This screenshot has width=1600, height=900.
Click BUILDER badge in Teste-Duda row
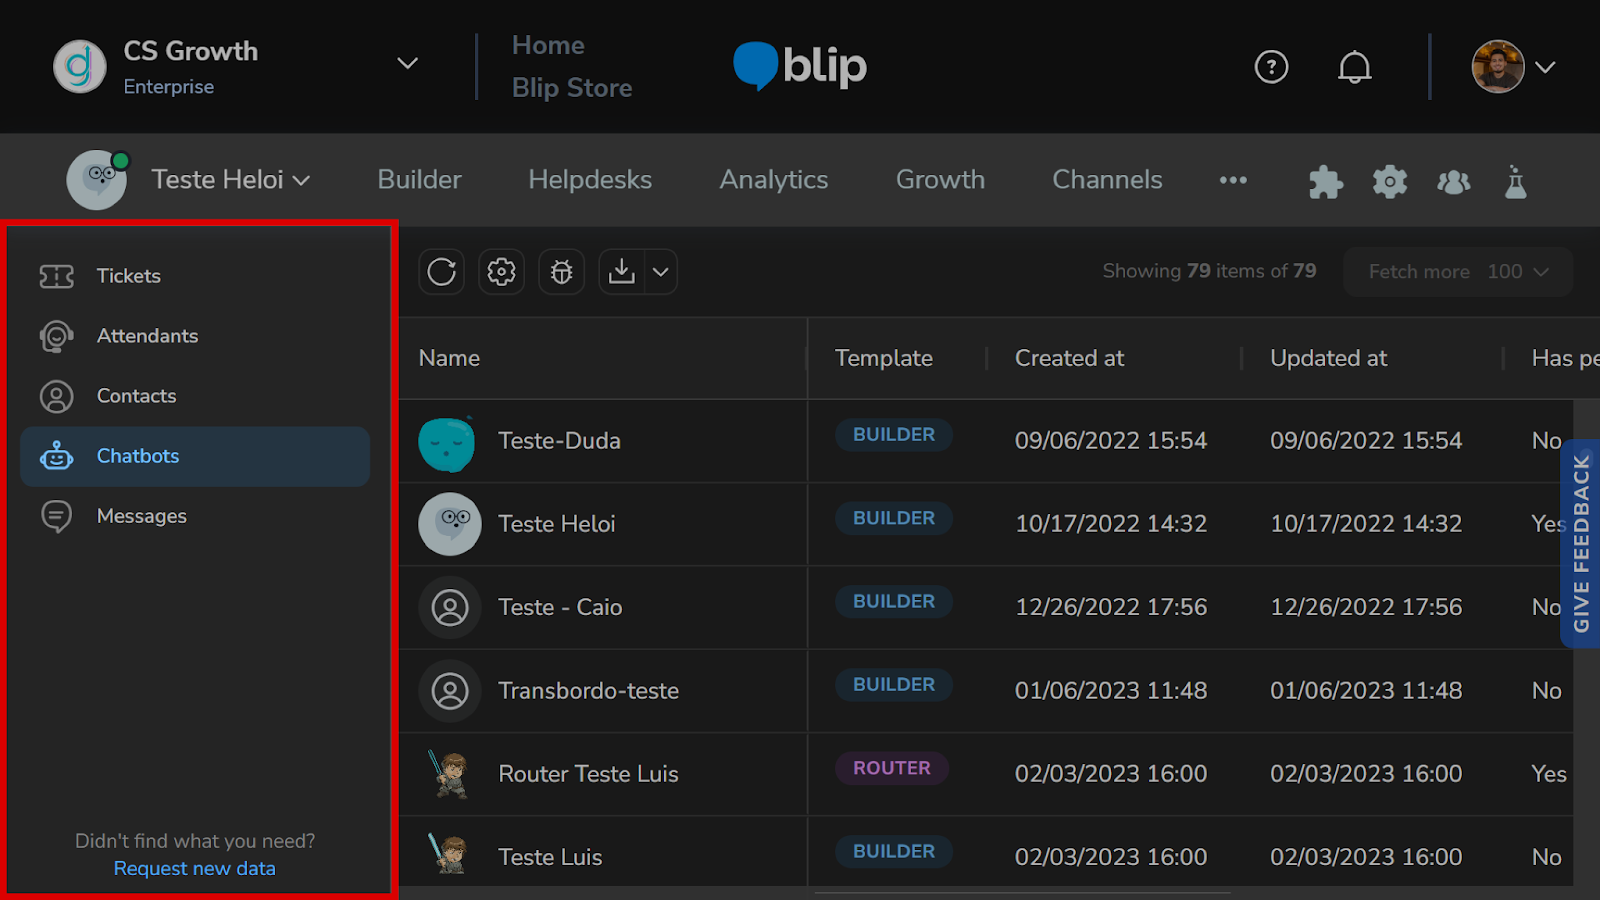[x=894, y=435]
